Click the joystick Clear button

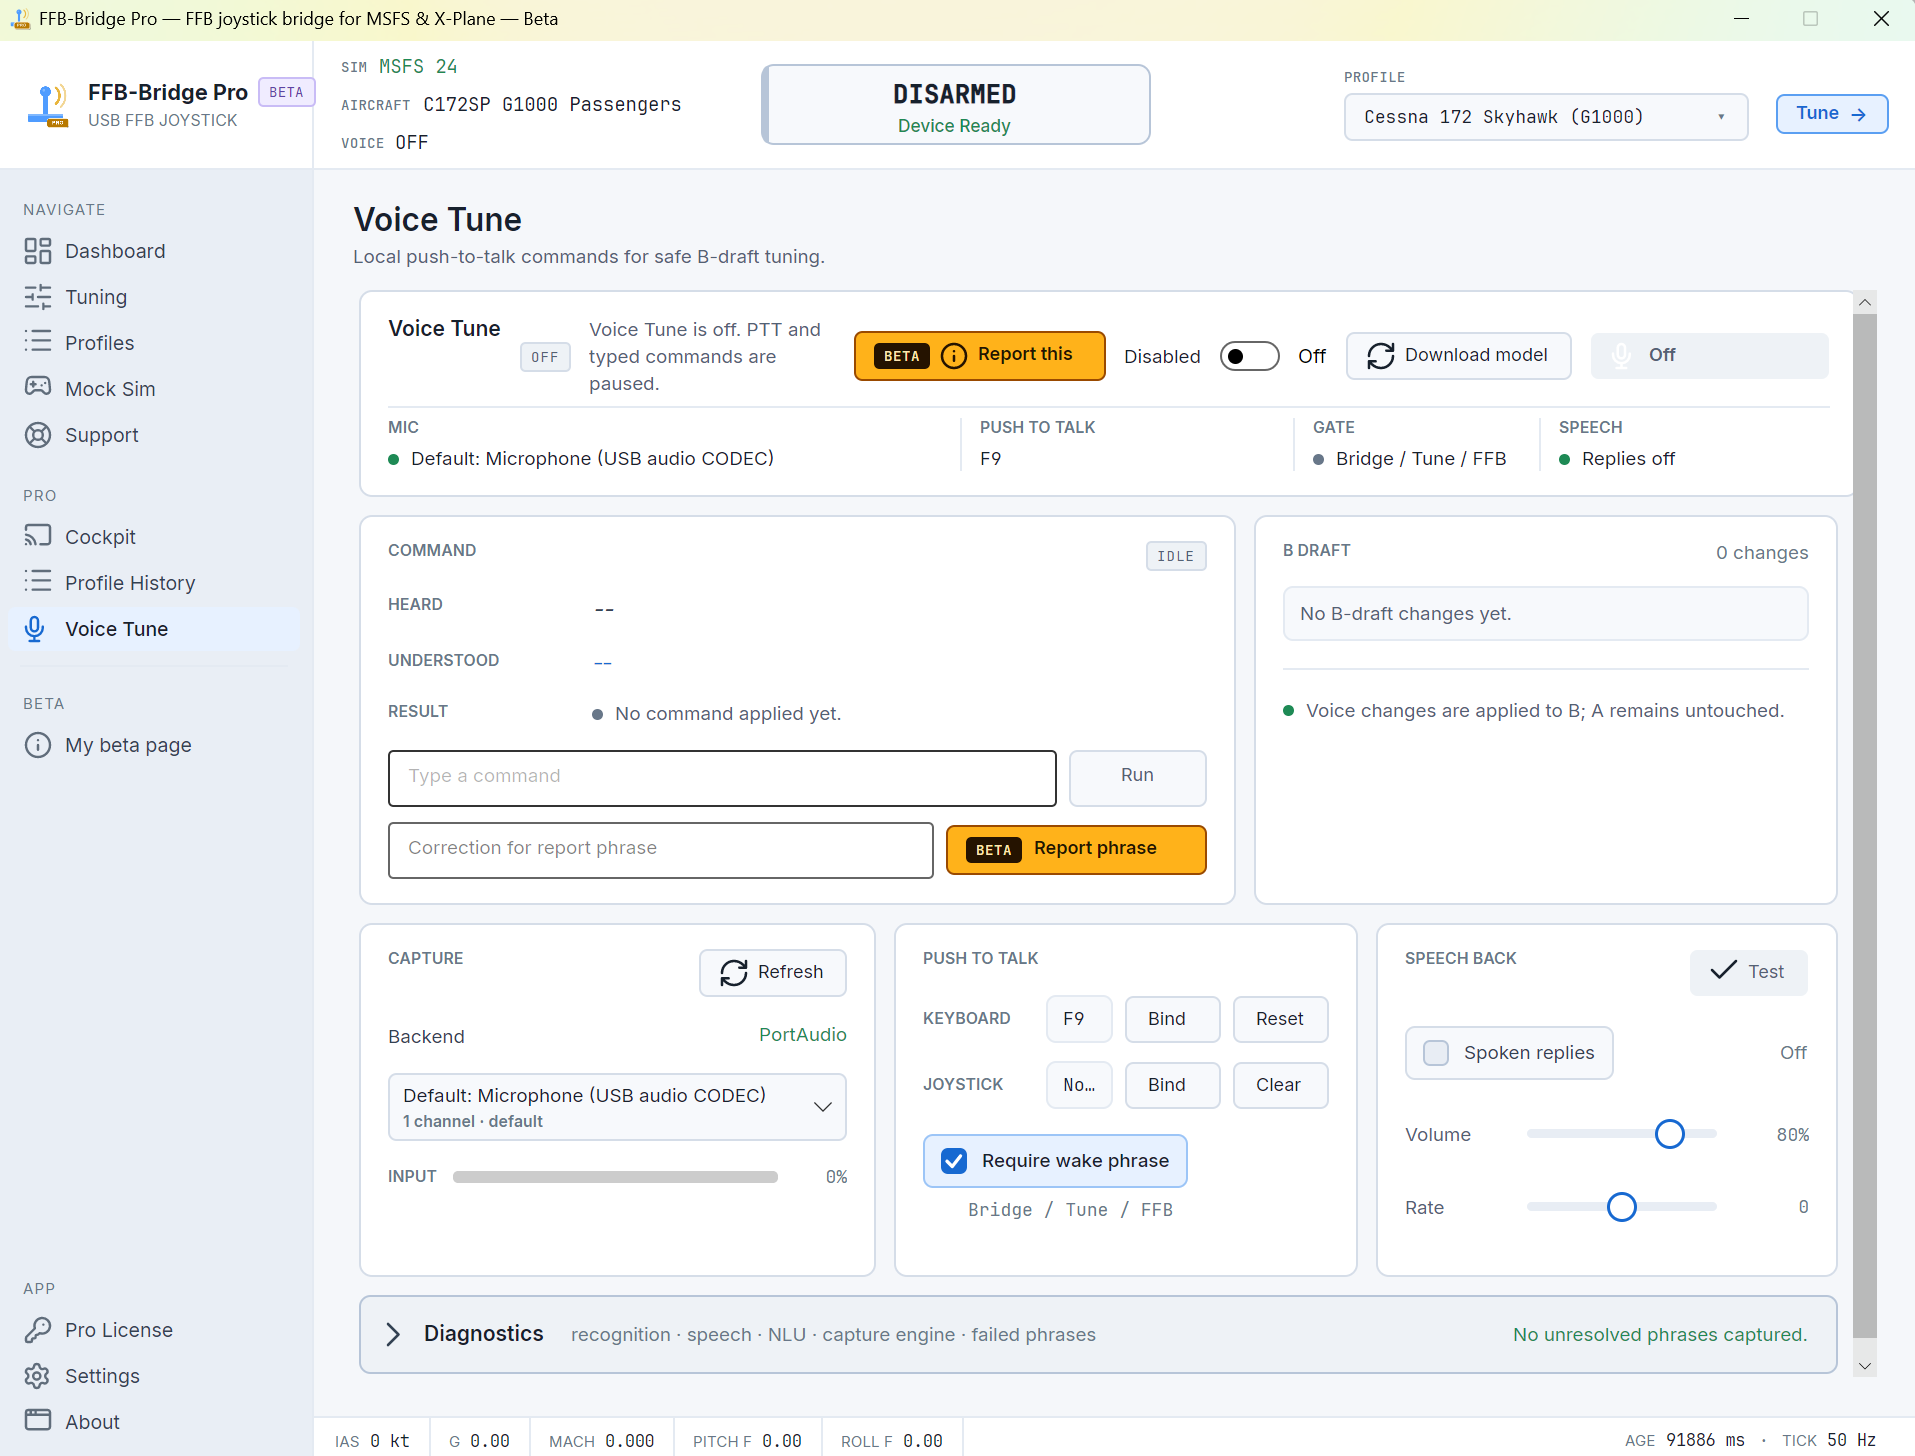1280,1085
